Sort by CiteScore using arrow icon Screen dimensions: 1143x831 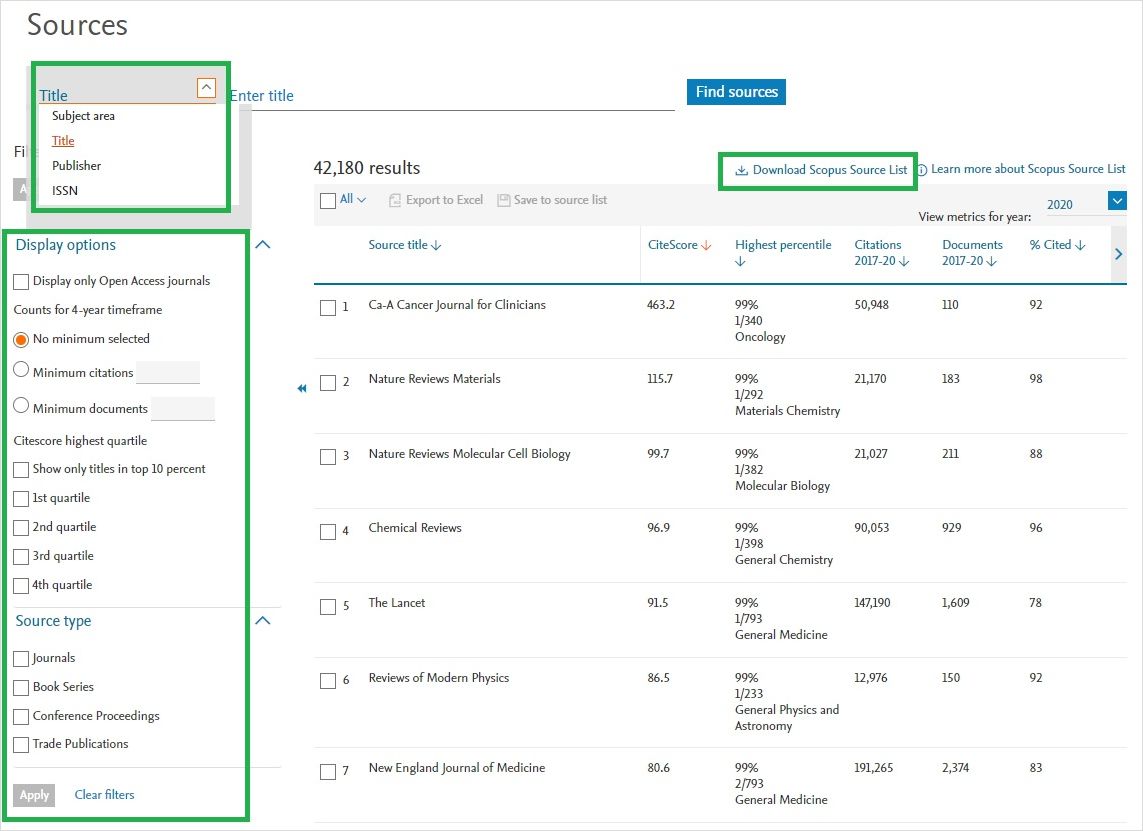coord(706,246)
